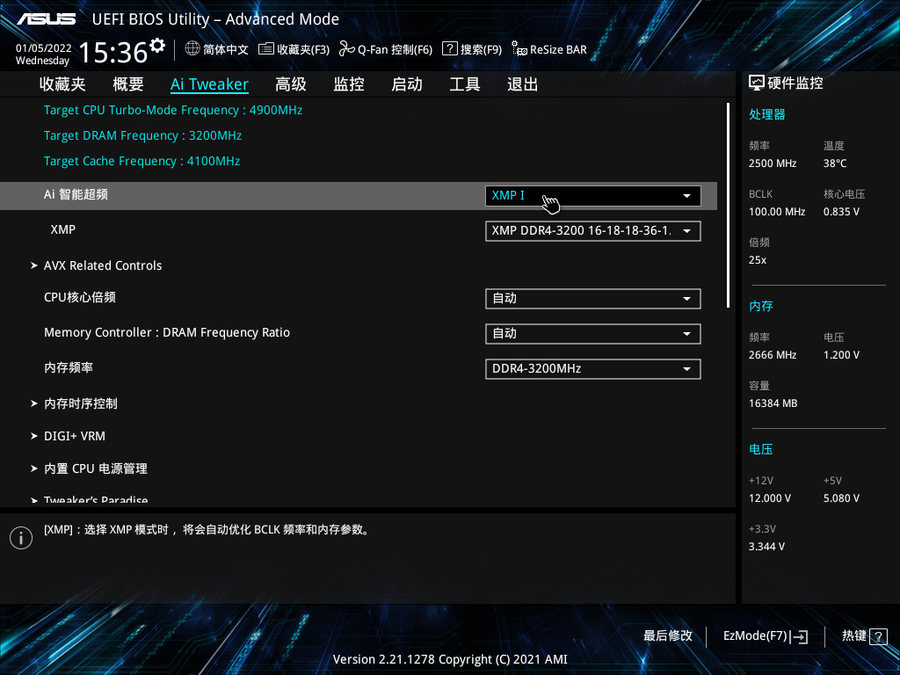The image size is (900, 675).
Task: Expand the DIGI+ VRM submenu
Action: (74, 436)
